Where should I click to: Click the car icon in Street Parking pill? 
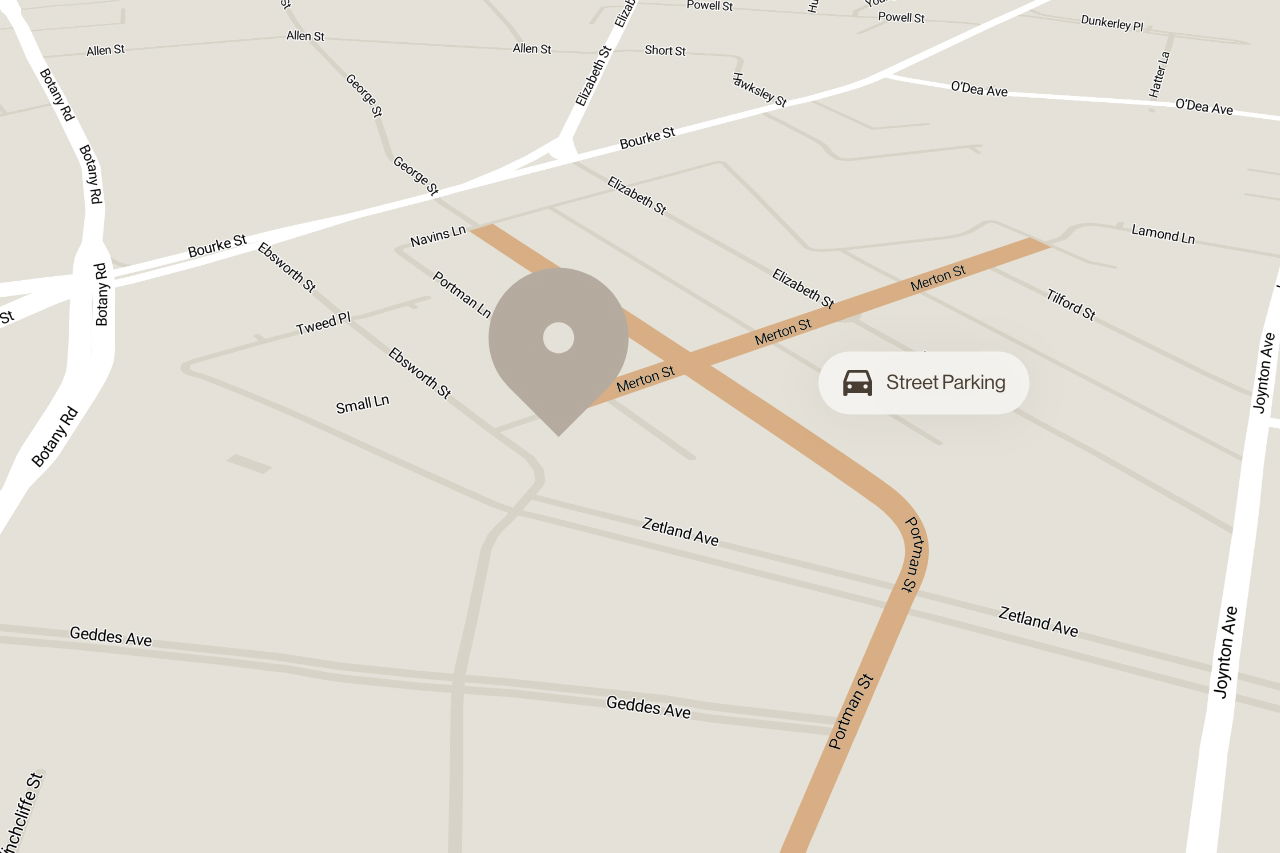tap(857, 383)
